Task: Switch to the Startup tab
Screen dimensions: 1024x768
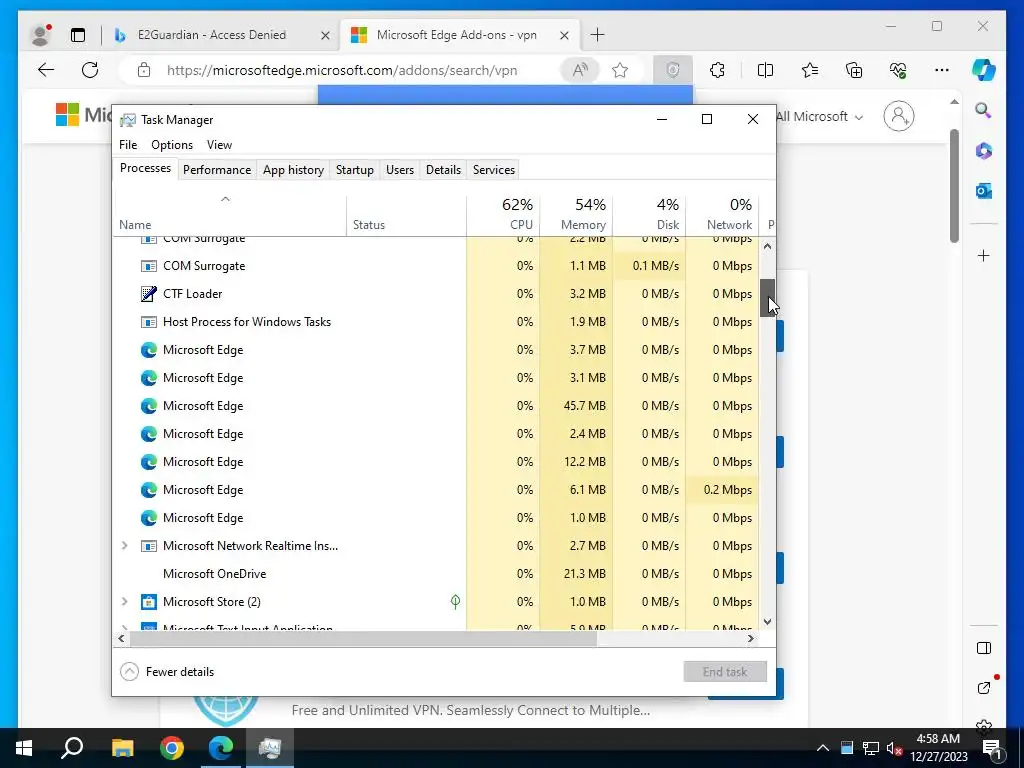Action: pyautogui.click(x=355, y=170)
